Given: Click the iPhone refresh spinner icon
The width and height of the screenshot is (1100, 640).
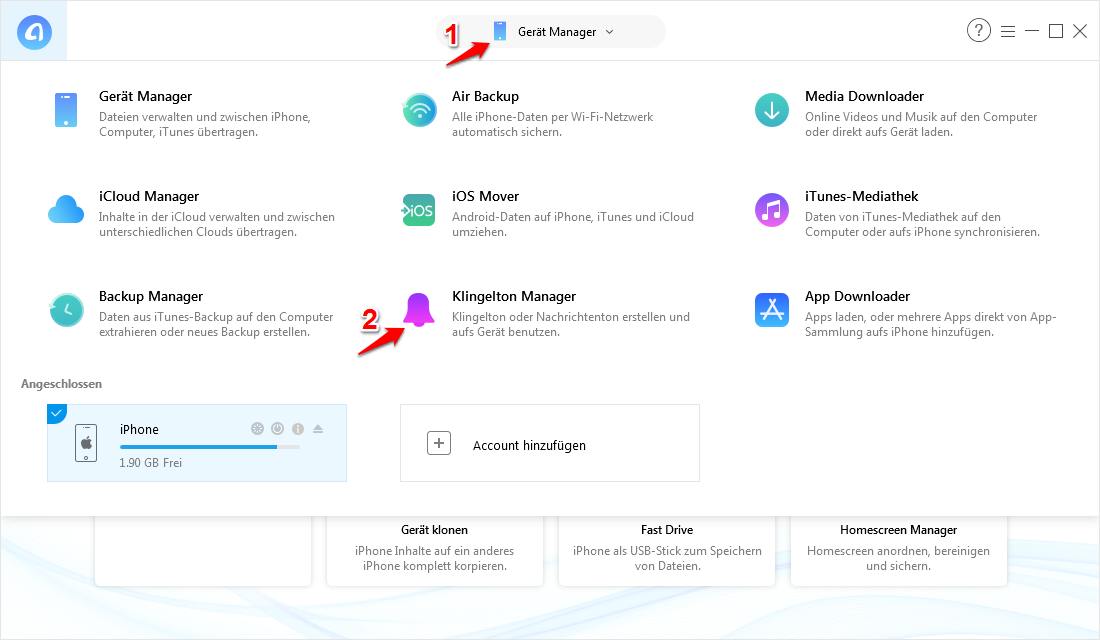Looking at the screenshot, I should tap(257, 429).
